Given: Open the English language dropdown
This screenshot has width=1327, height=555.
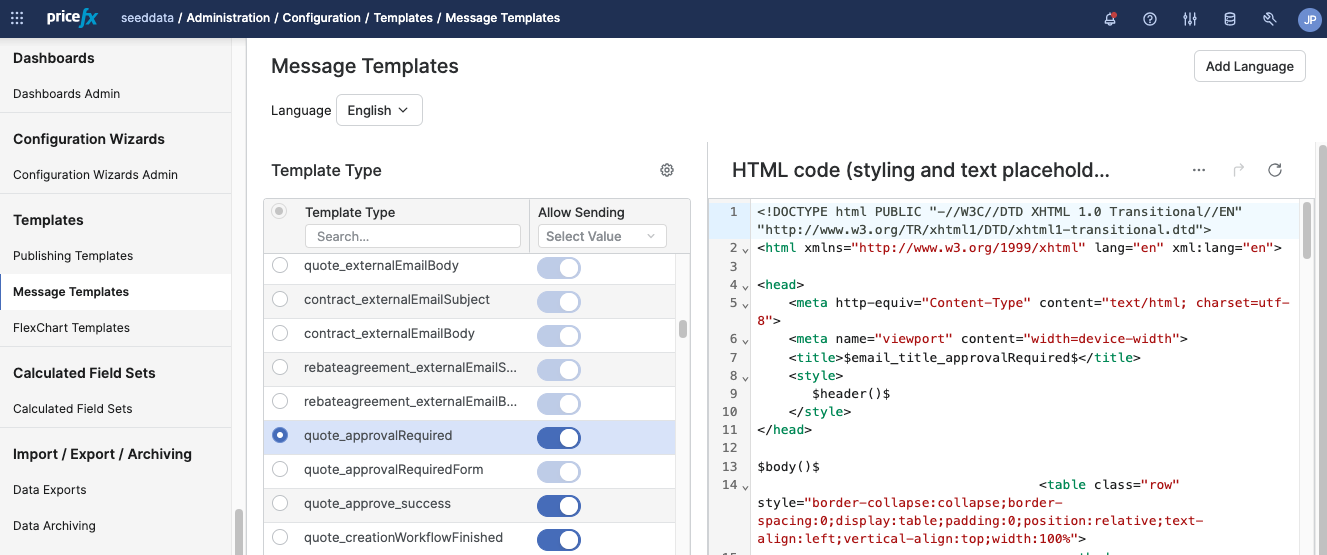Looking at the screenshot, I should click(x=379, y=110).
